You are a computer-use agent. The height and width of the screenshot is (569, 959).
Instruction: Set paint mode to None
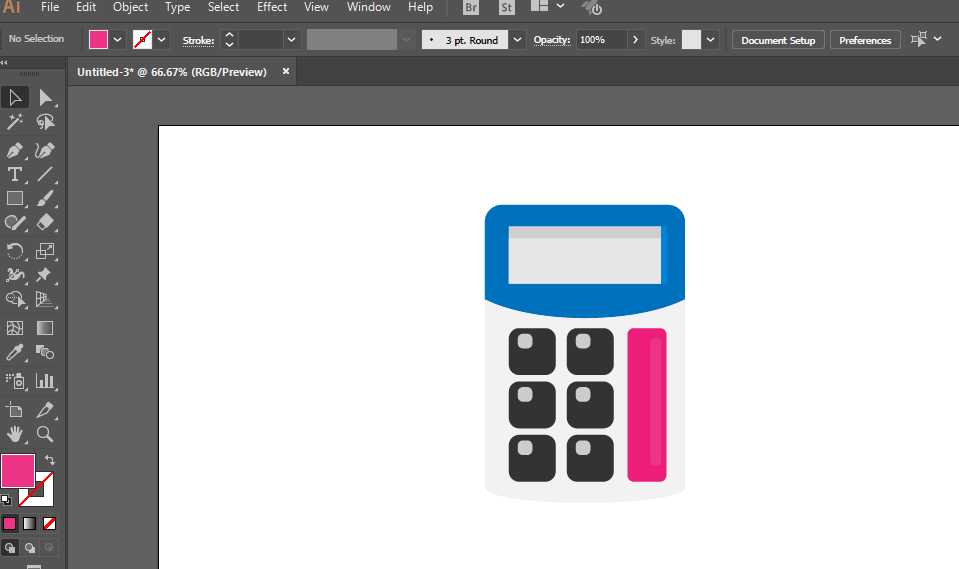click(50, 524)
